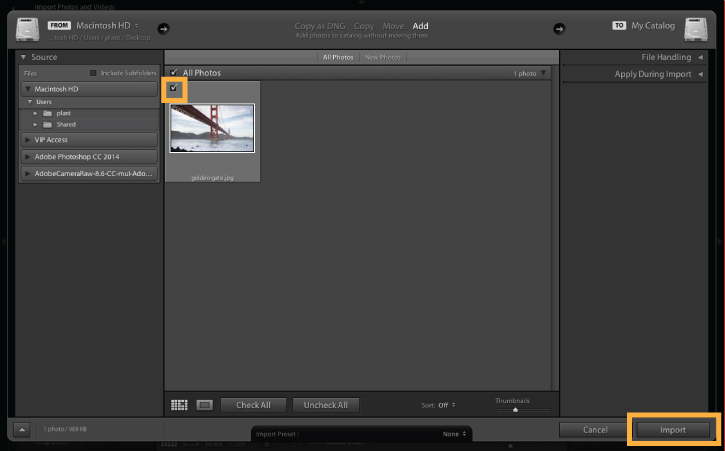
Task: Click the Import button
Action: point(673,430)
